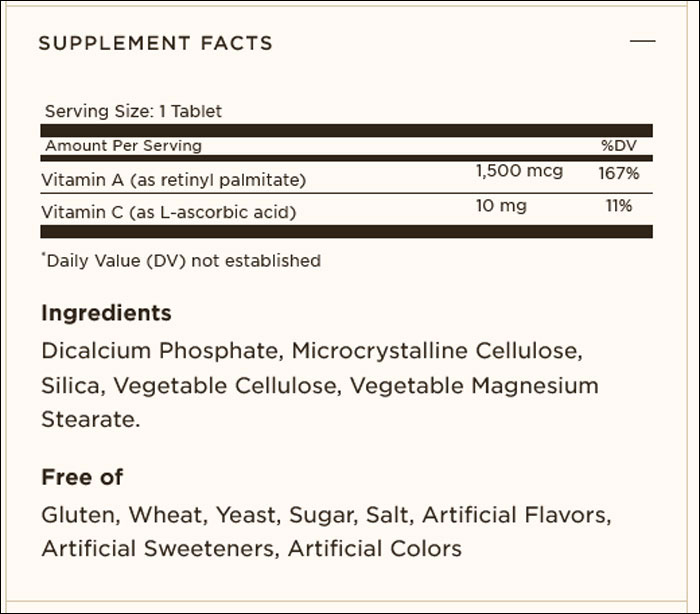Click the Ingredients heading

pos(106,313)
